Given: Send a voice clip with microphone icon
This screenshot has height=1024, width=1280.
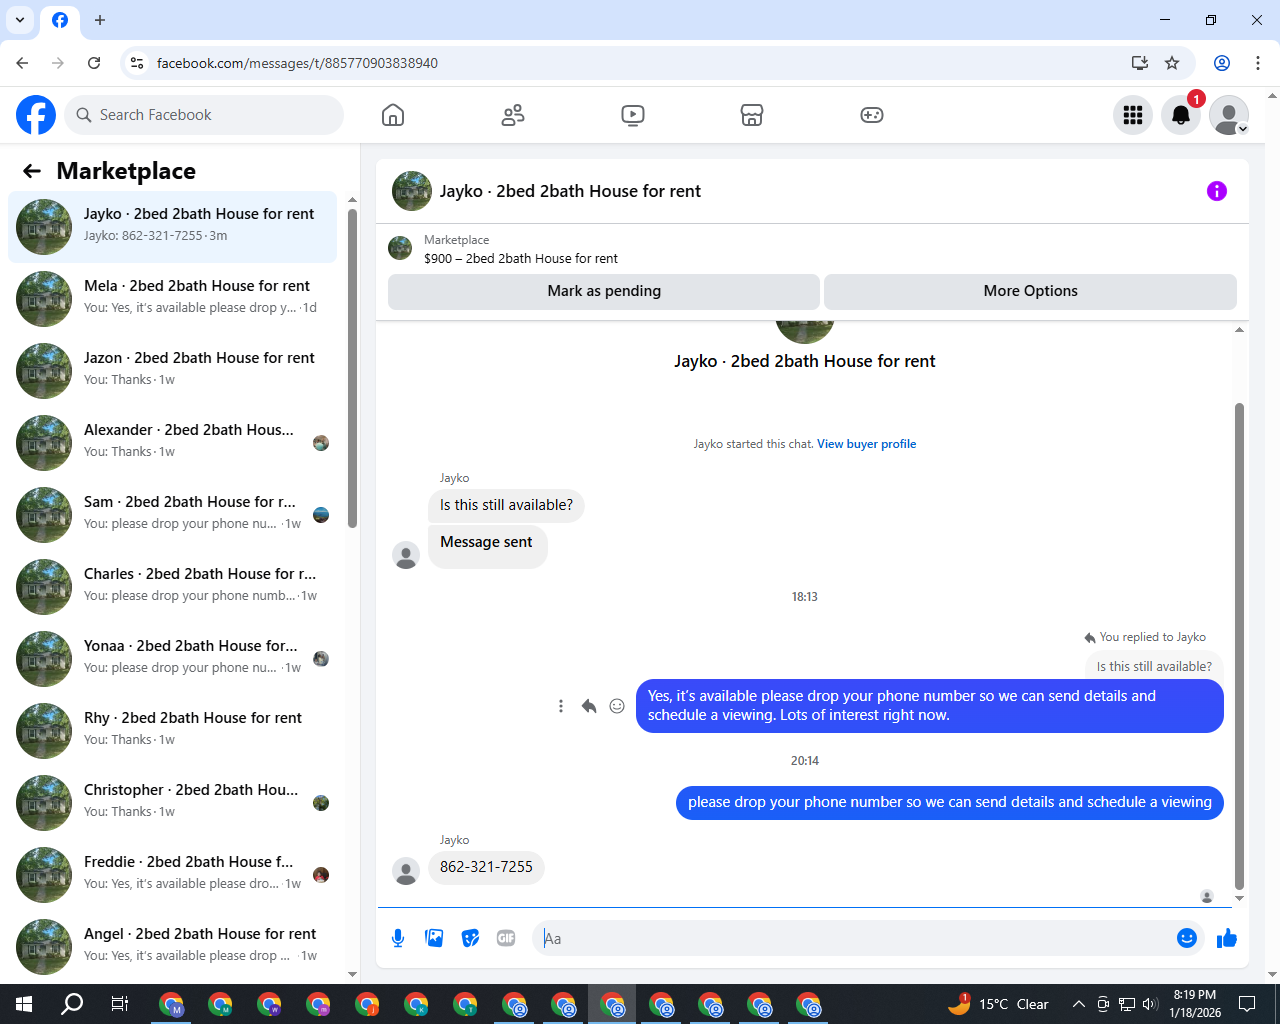Looking at the screenshot, I should 398,938.
